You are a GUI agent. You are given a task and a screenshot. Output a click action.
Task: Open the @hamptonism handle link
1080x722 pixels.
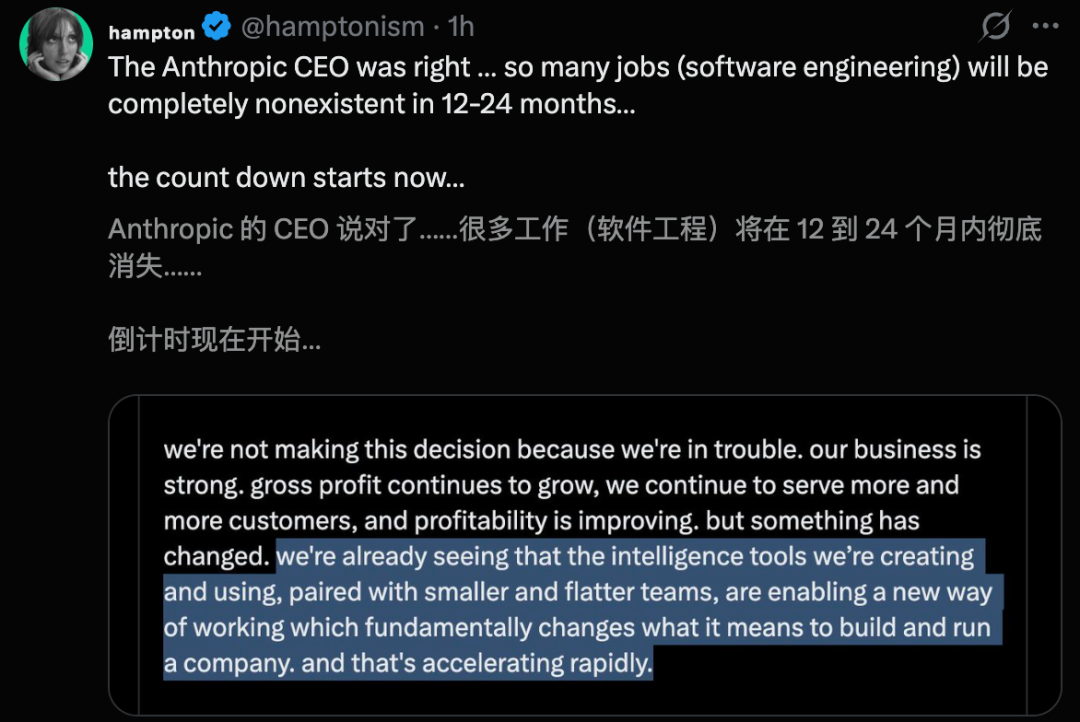tap(333, 27)
